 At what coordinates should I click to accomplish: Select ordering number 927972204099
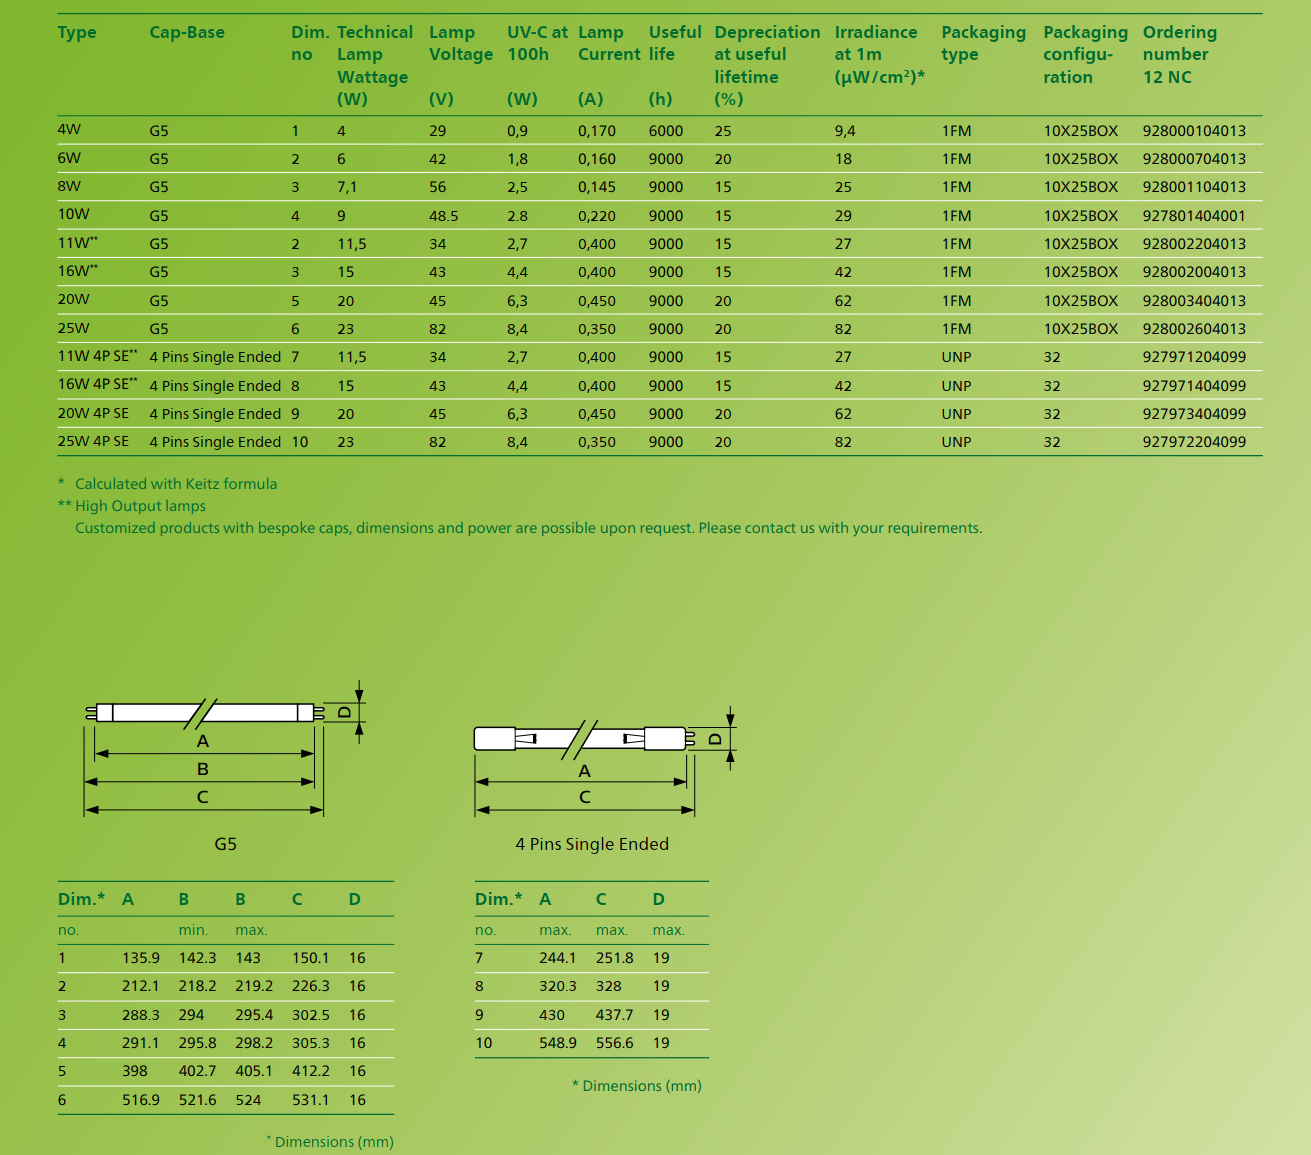(x=1194, y=442)
